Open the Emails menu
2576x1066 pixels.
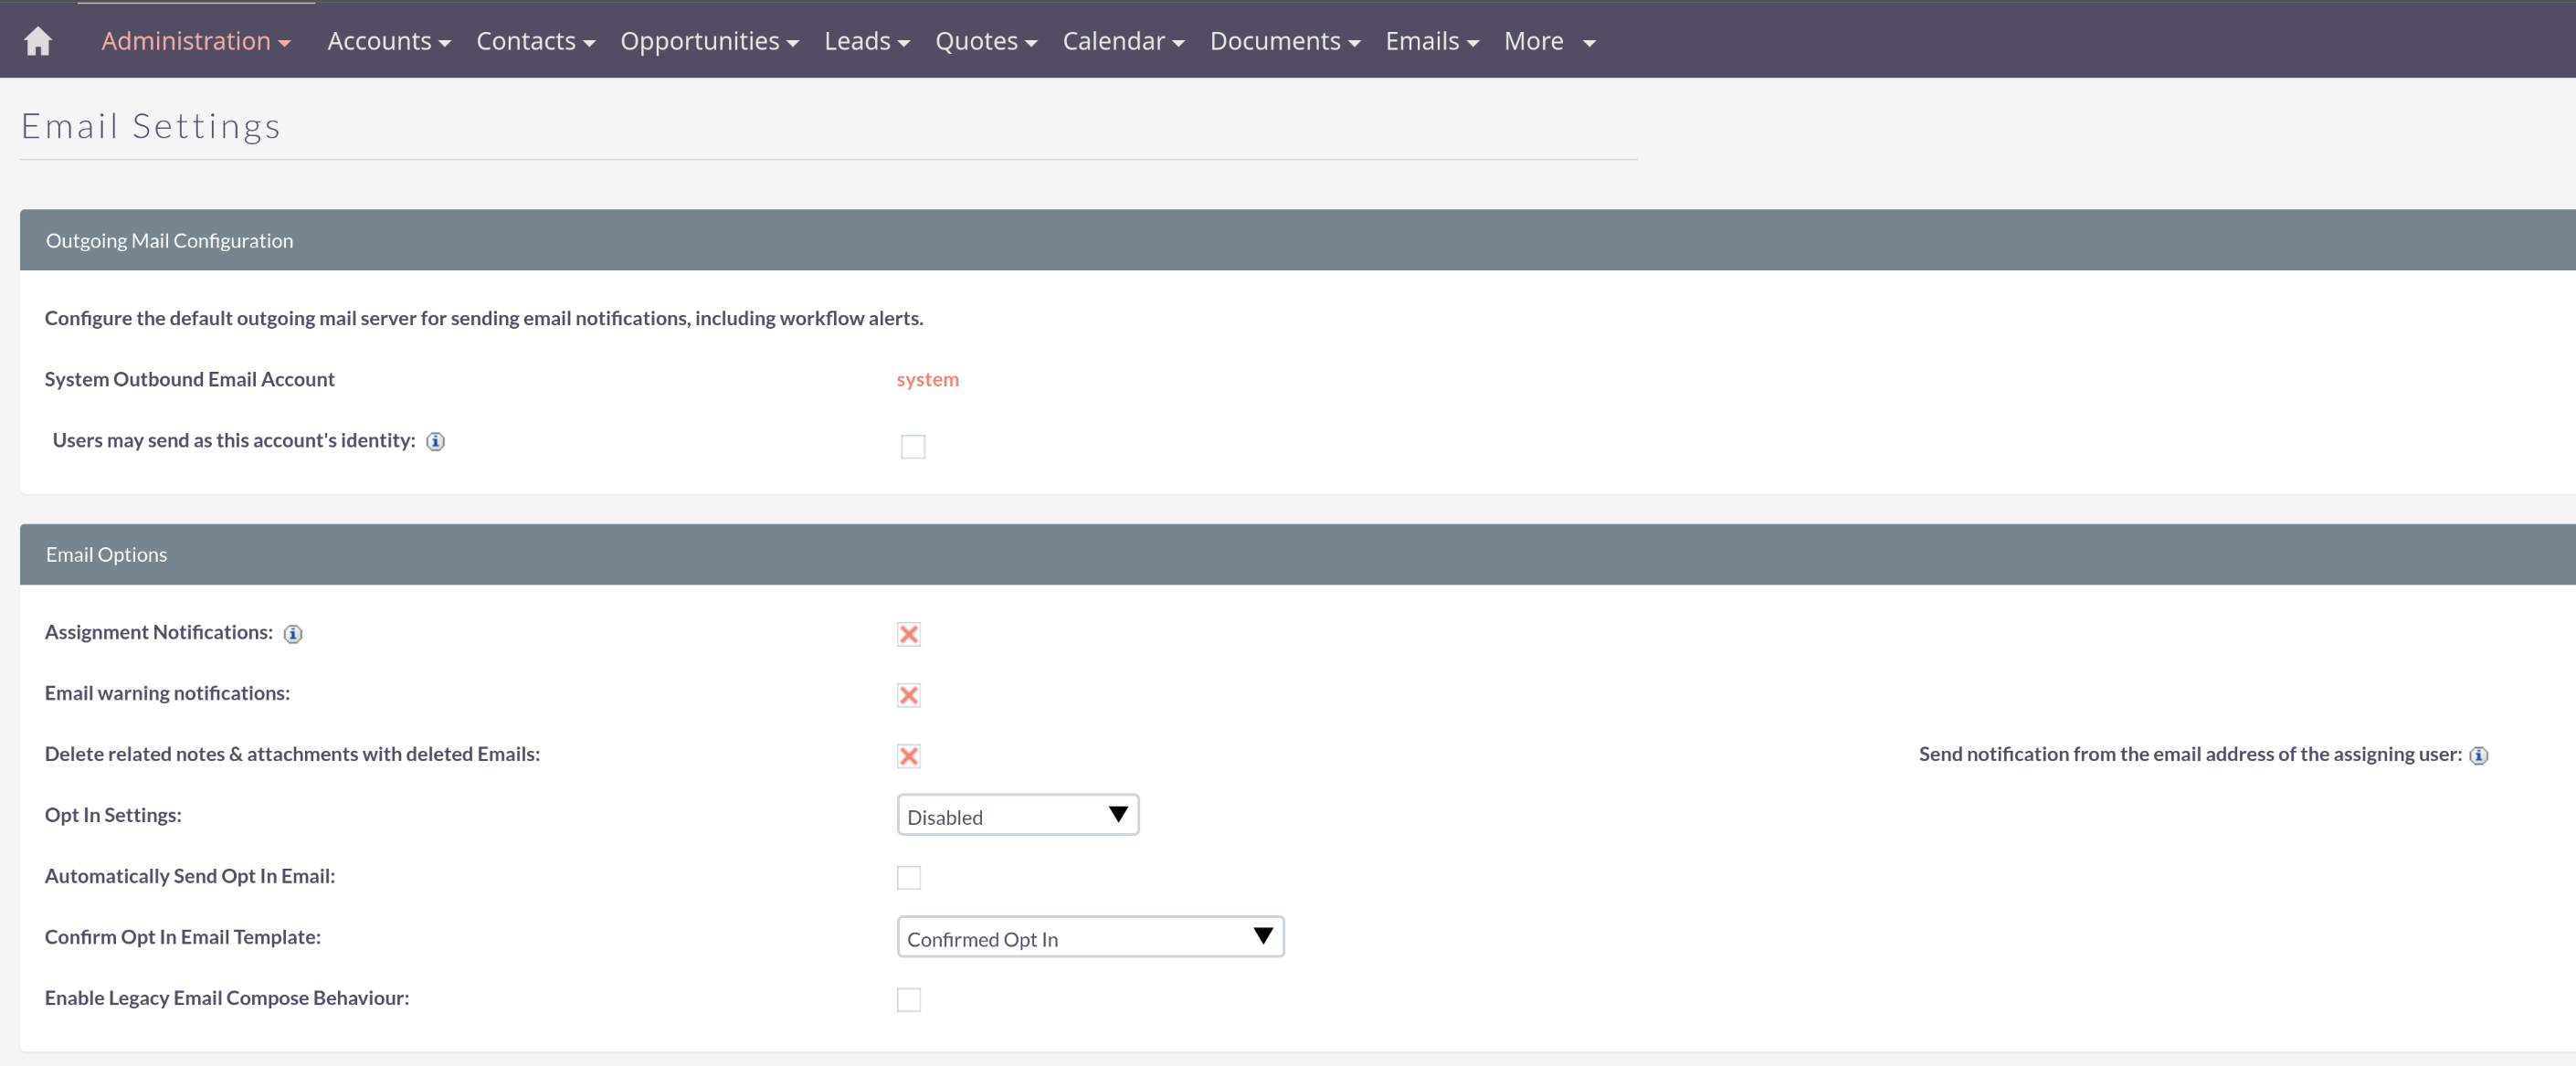tap(1430, 41)
